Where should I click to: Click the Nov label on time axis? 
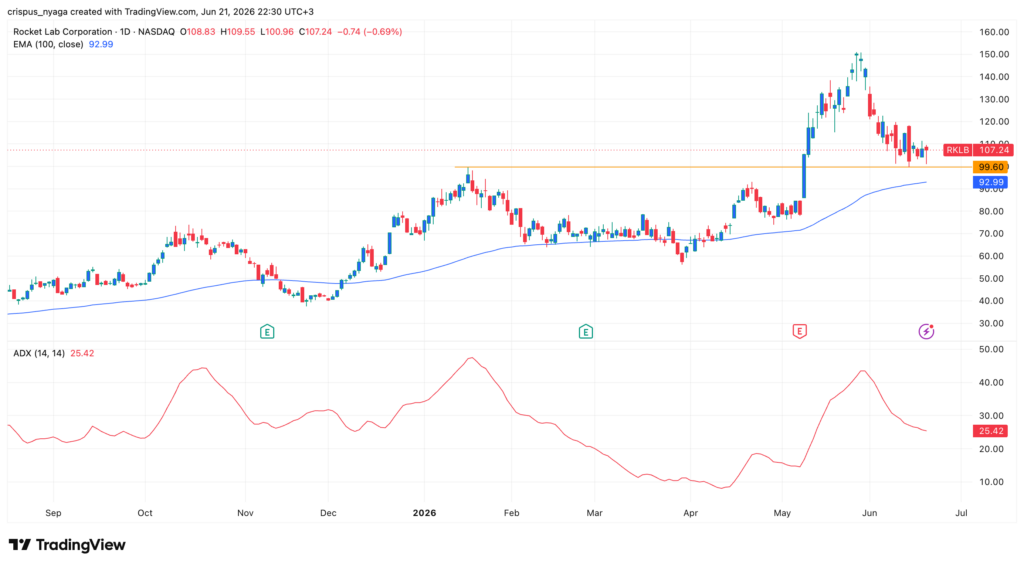(x=246, y=513)
